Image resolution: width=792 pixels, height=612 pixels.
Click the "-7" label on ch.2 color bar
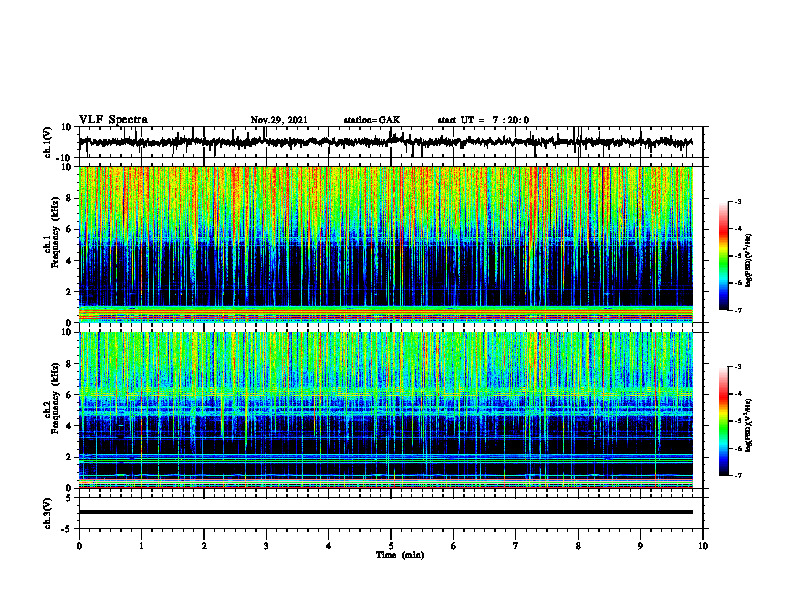coord(737,475)
